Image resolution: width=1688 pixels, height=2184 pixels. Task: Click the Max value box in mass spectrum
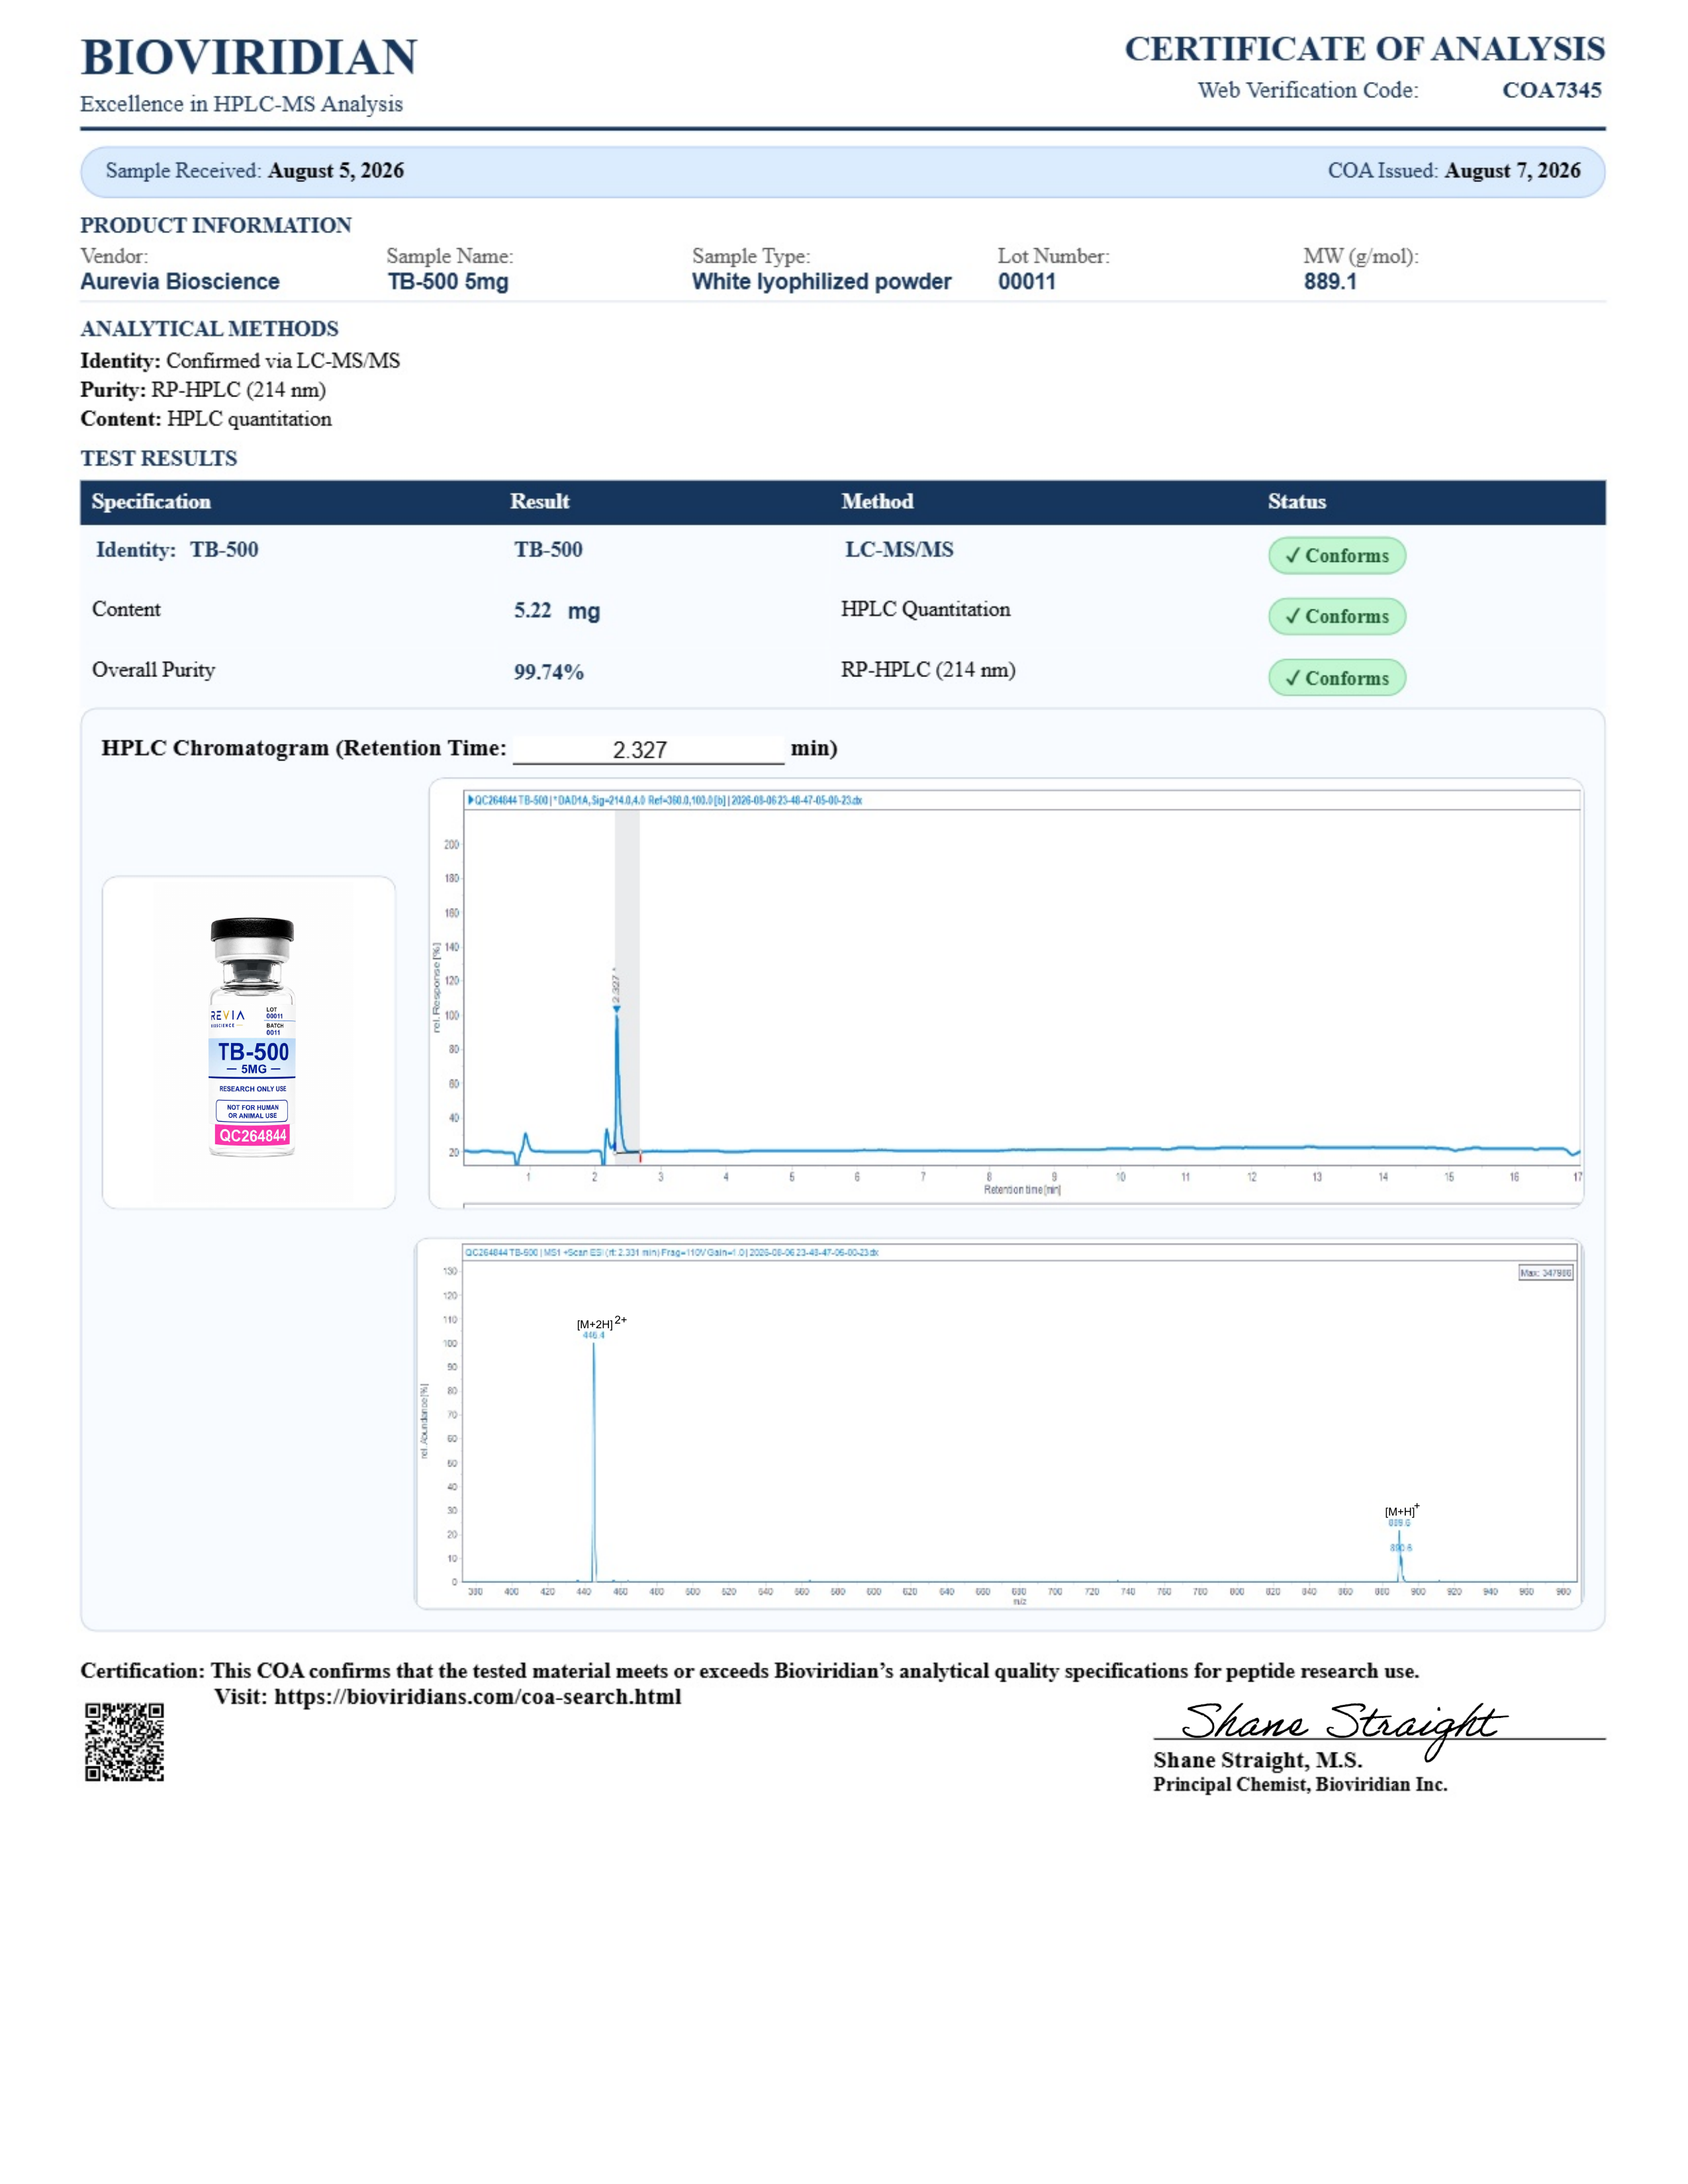point(1546,1273)
